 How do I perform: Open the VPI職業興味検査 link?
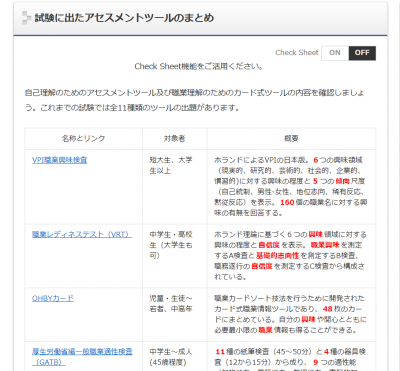pos(59,160)
